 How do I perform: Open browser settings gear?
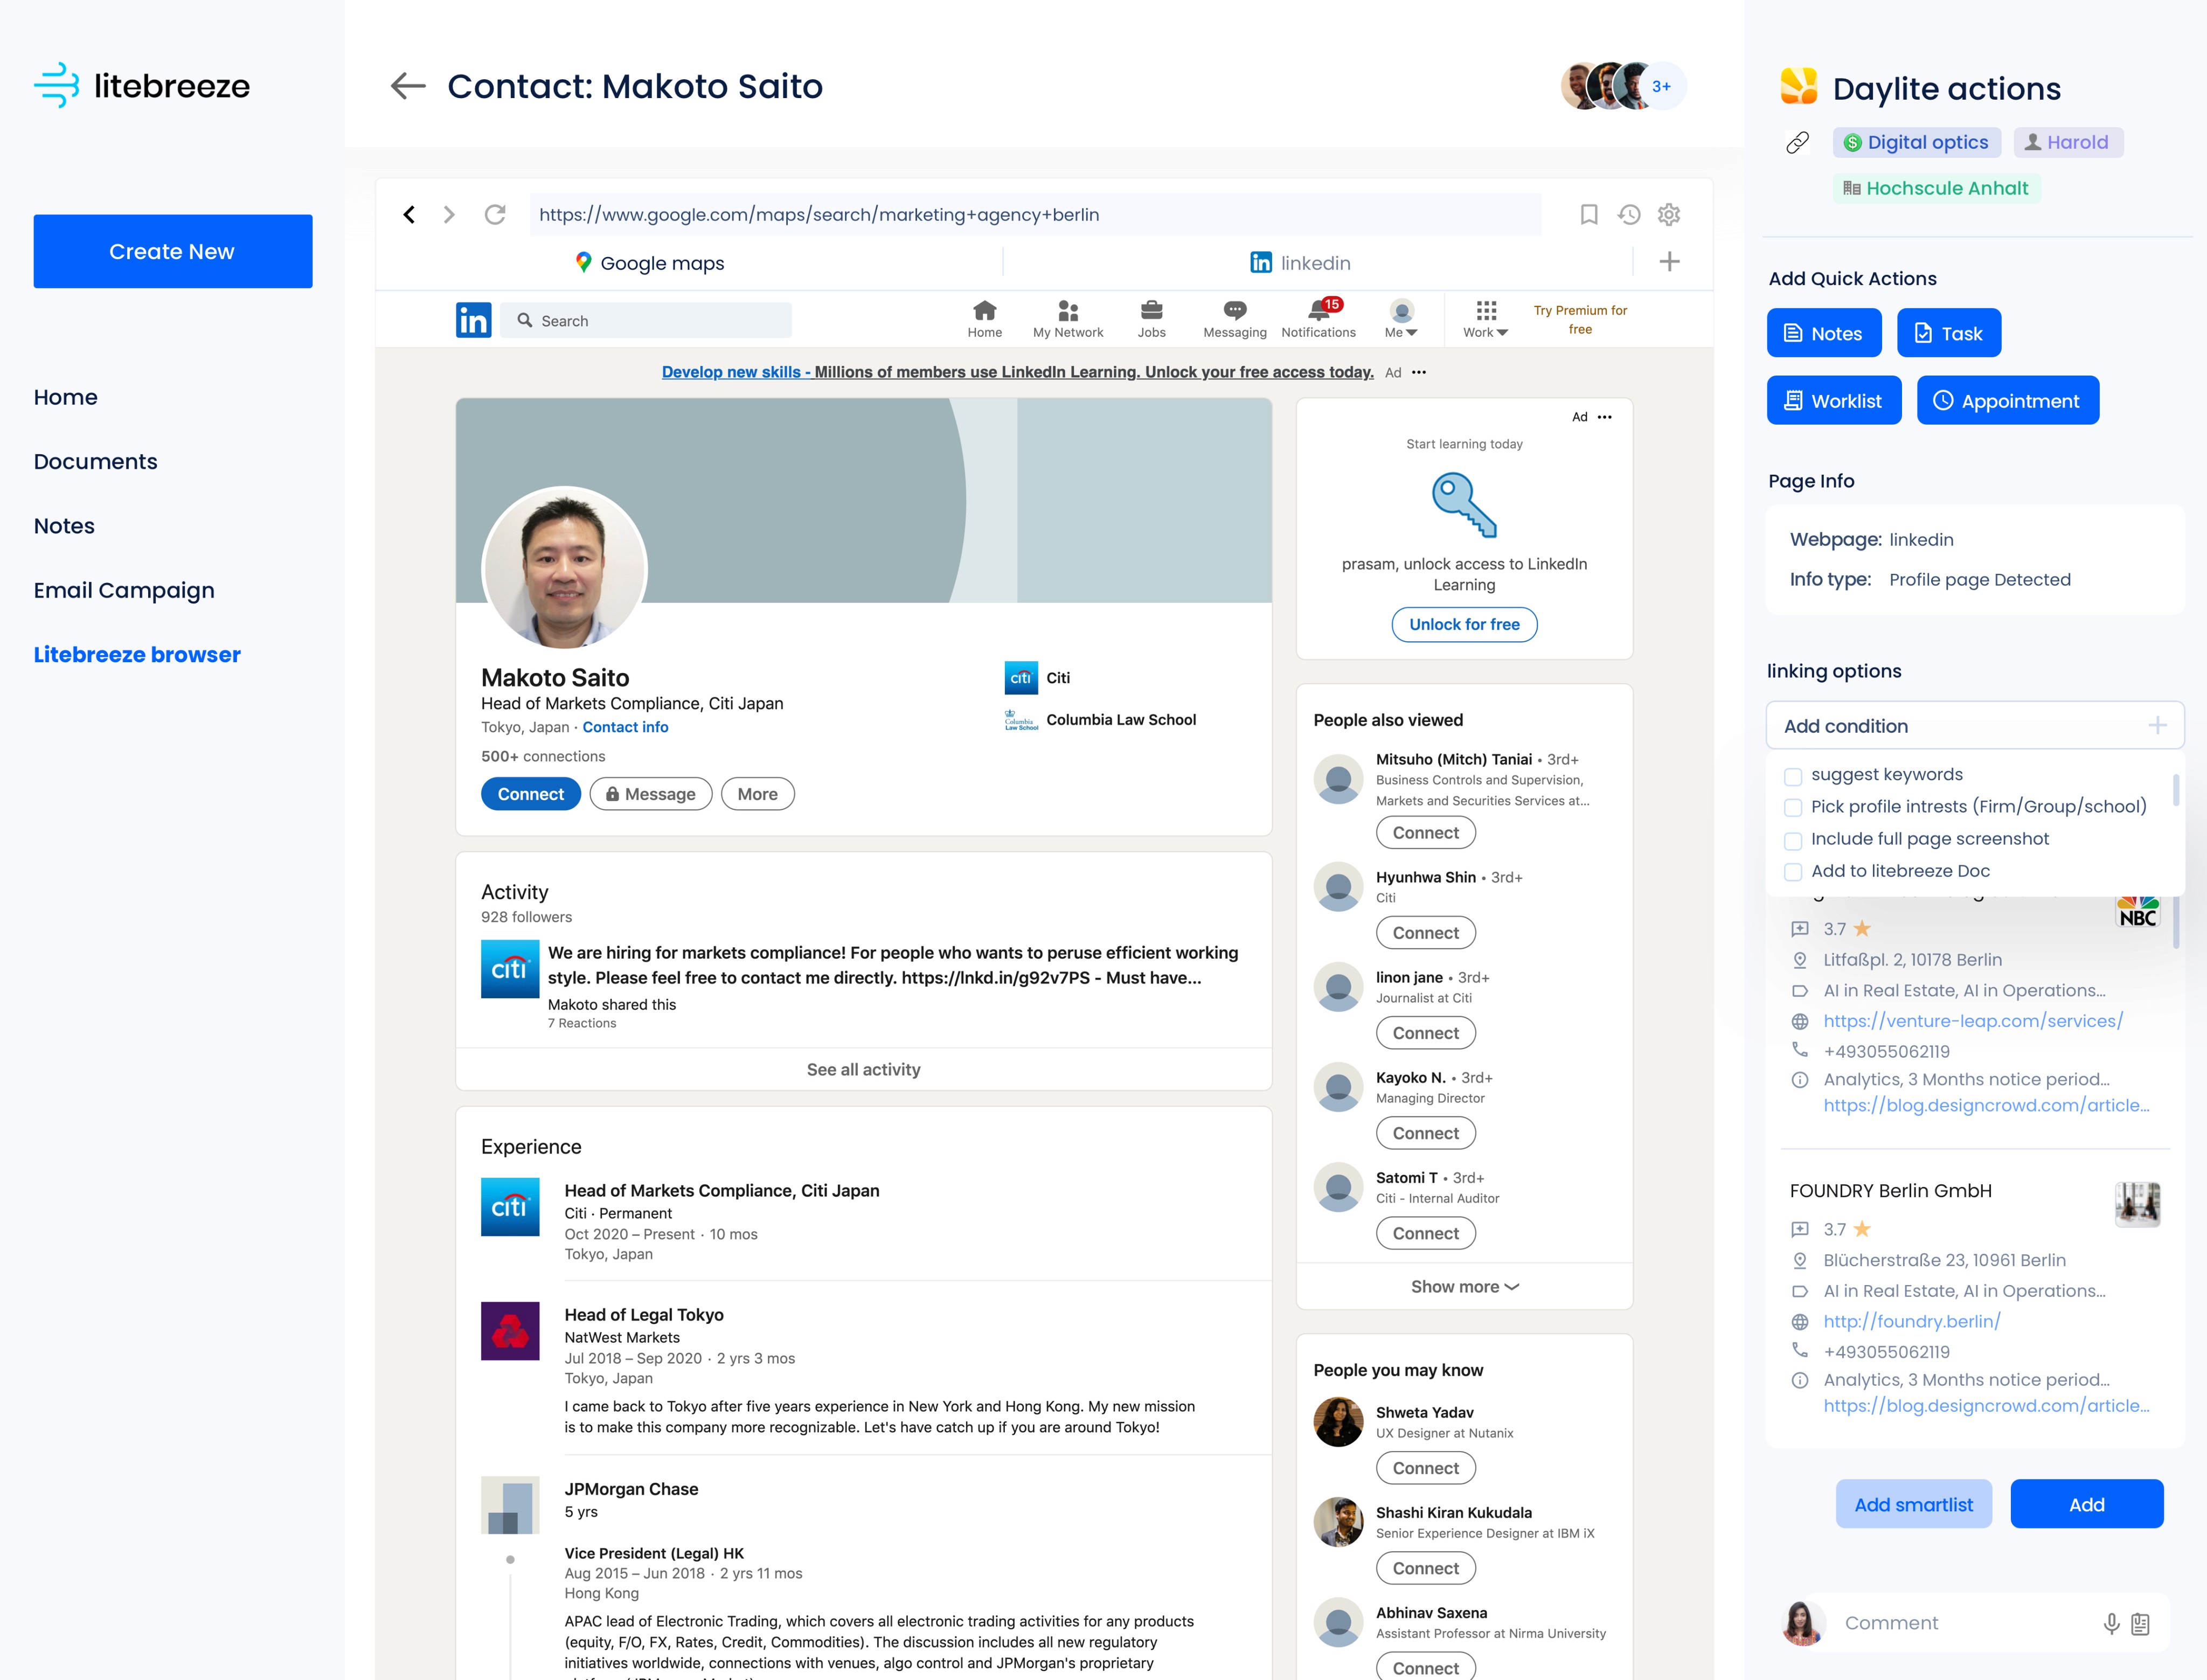(x=1669, y=215)
